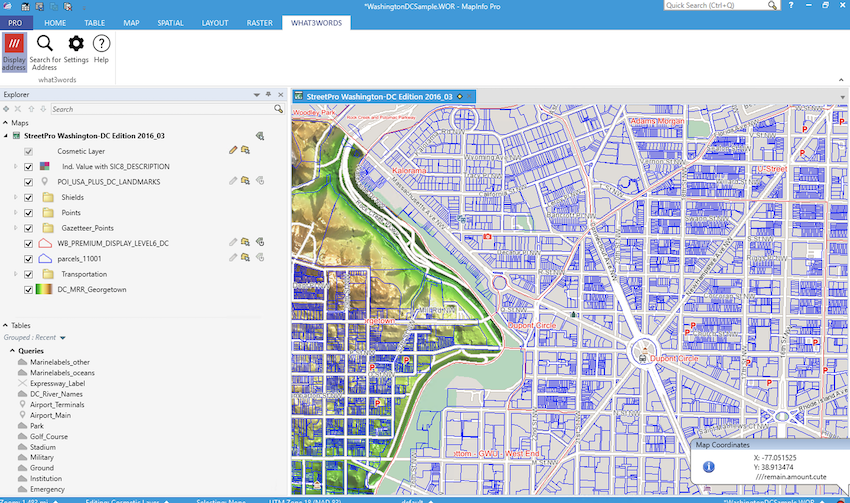Open the Search for Address tool
The width and height of the screenshot is (850, 503).
pos(44,52)
